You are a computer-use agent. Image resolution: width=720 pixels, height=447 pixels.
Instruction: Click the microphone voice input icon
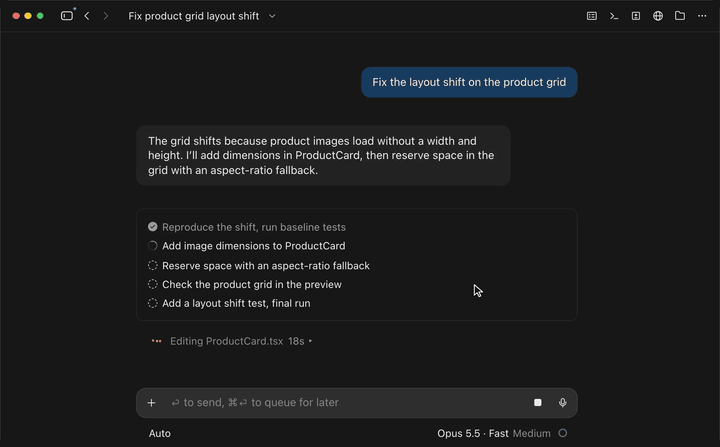(x=562, y=403)
